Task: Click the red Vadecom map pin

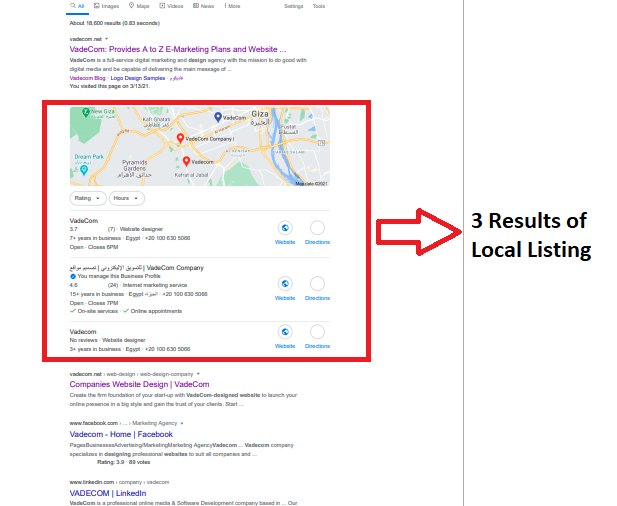Action: [187, 161]
